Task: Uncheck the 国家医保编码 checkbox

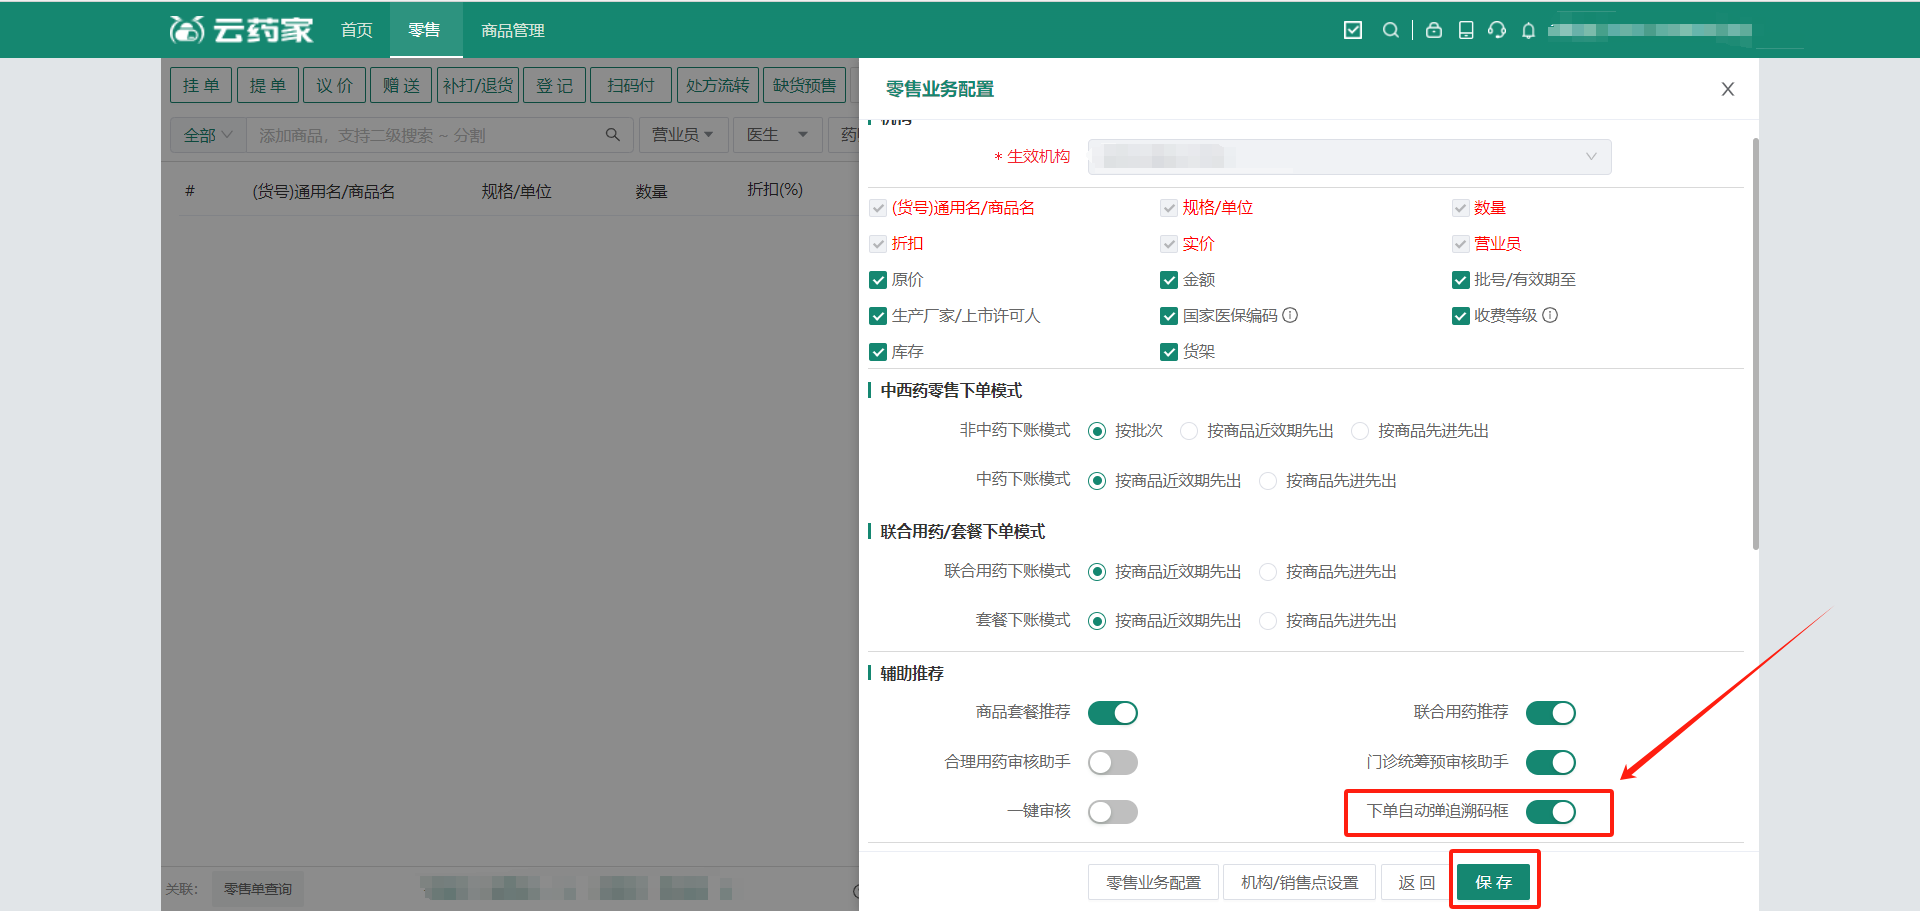Action: click(1168, 316)
